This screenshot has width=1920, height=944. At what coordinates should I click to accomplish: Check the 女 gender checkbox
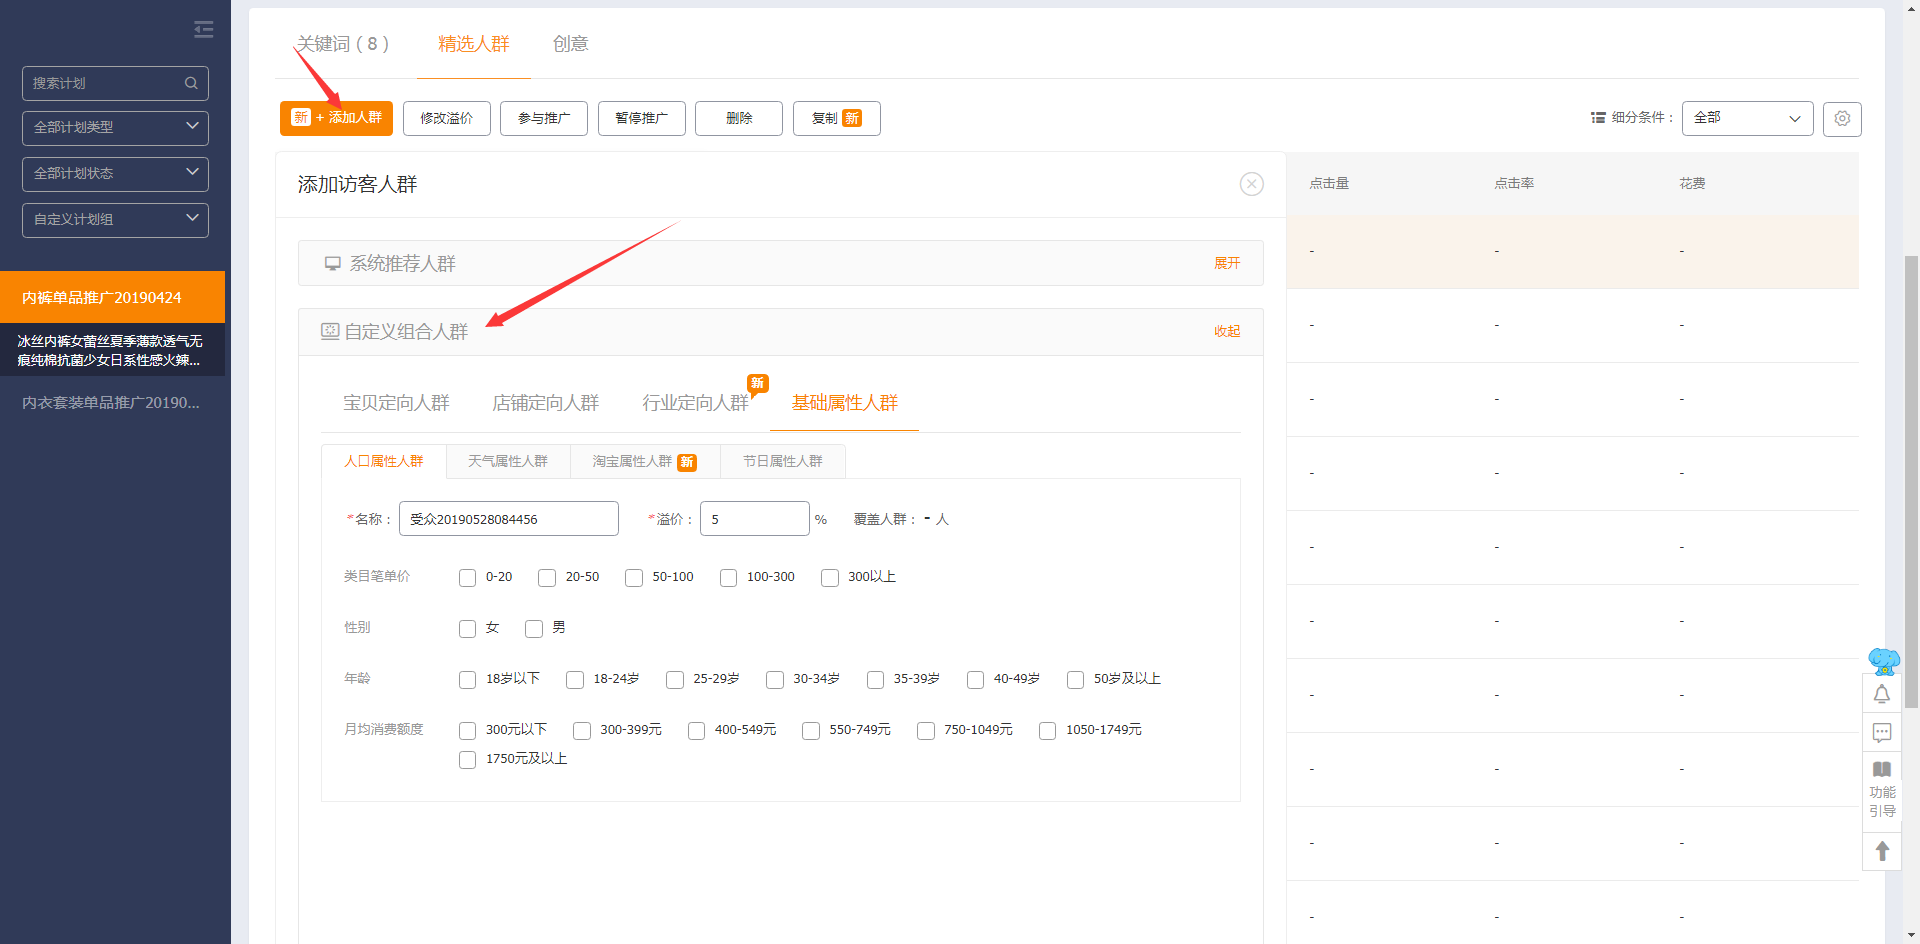tap(467, 629)
